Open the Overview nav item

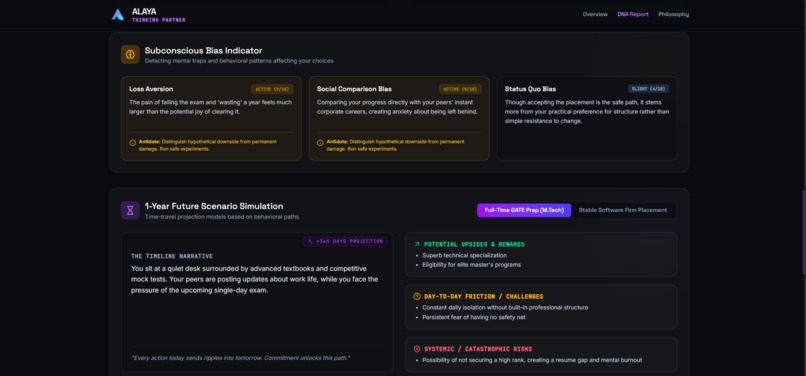click(x=595, y=14)
